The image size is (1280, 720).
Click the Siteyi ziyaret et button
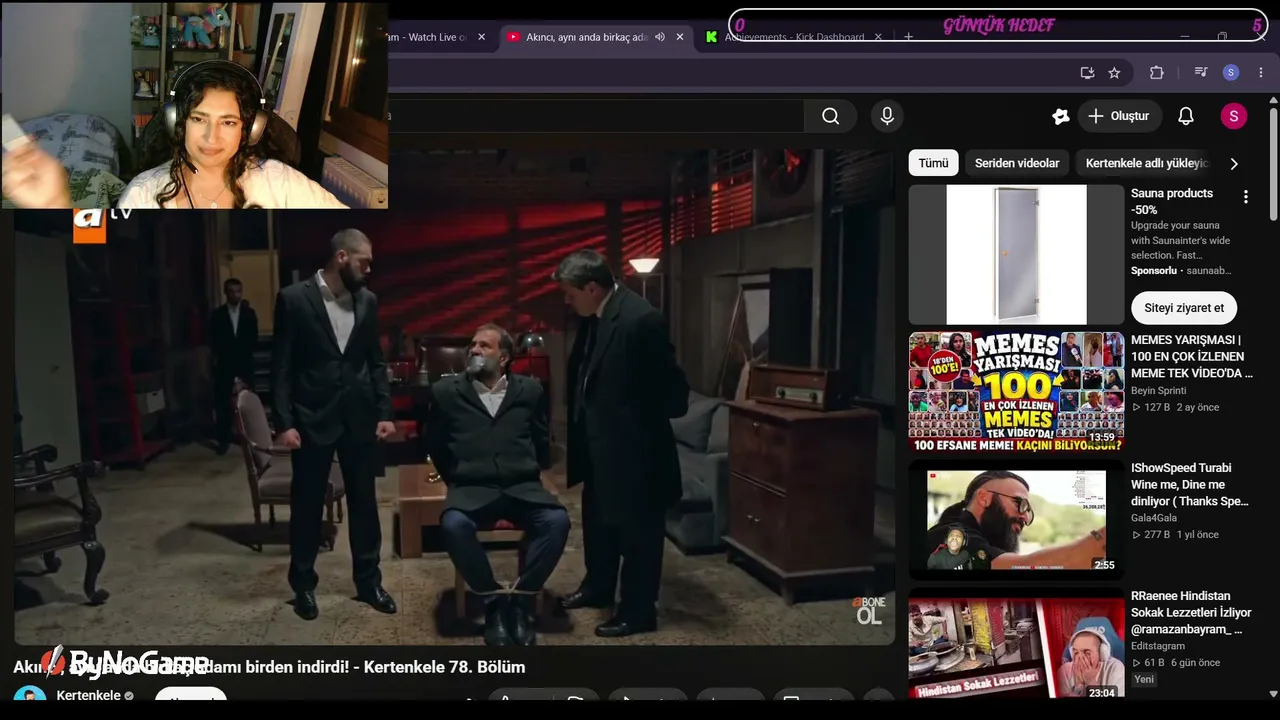1184,308
